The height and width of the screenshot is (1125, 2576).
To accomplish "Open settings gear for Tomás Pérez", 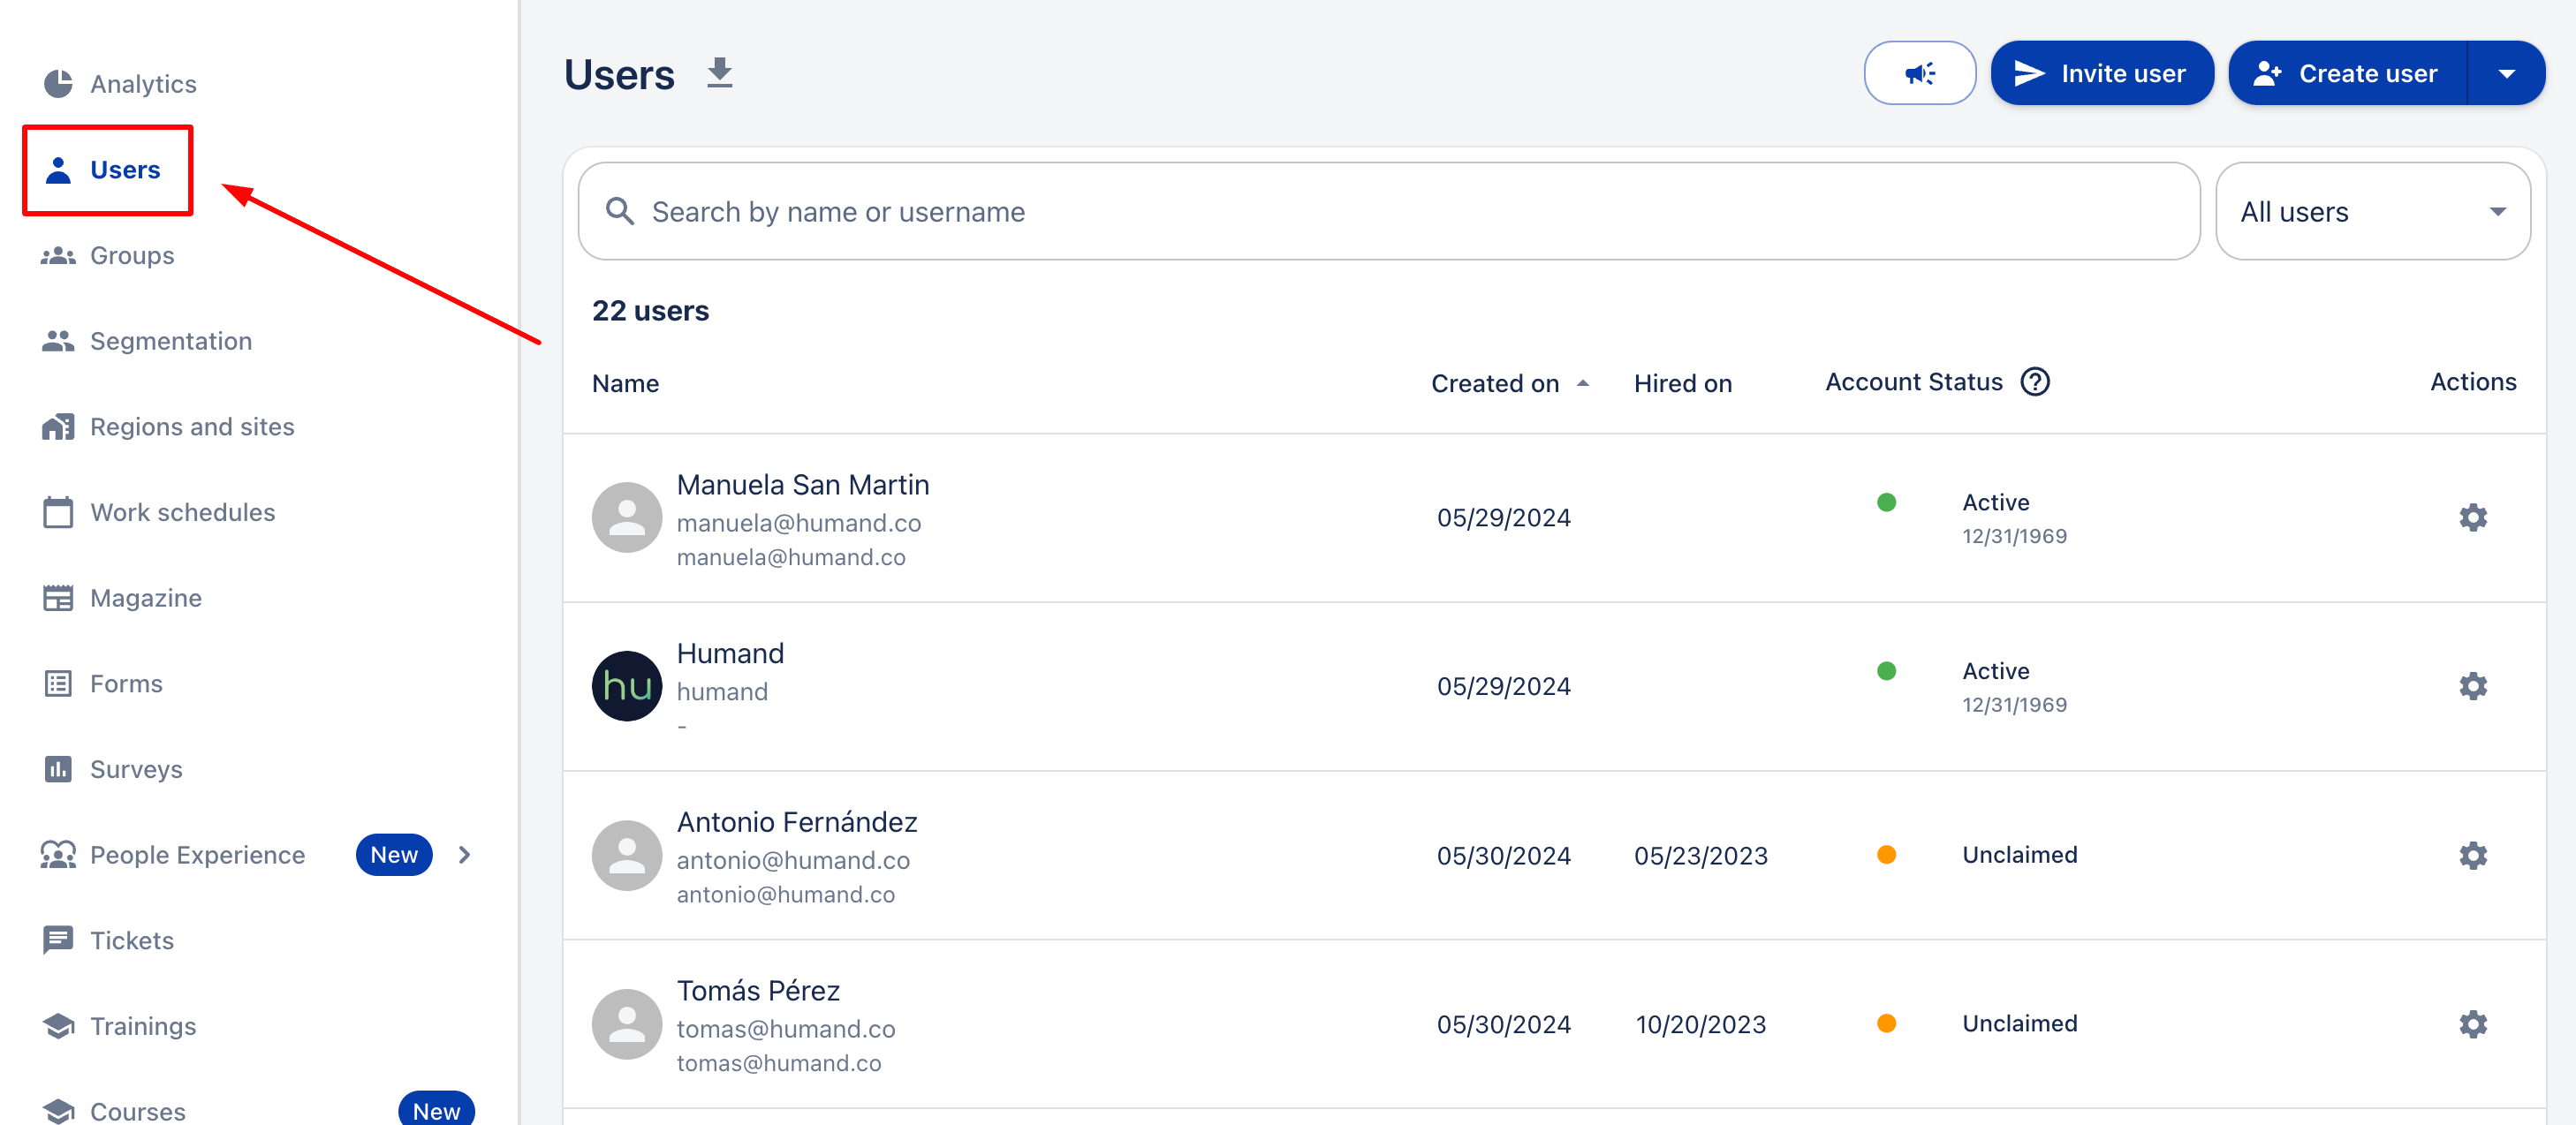I will pos(2471,1024).
